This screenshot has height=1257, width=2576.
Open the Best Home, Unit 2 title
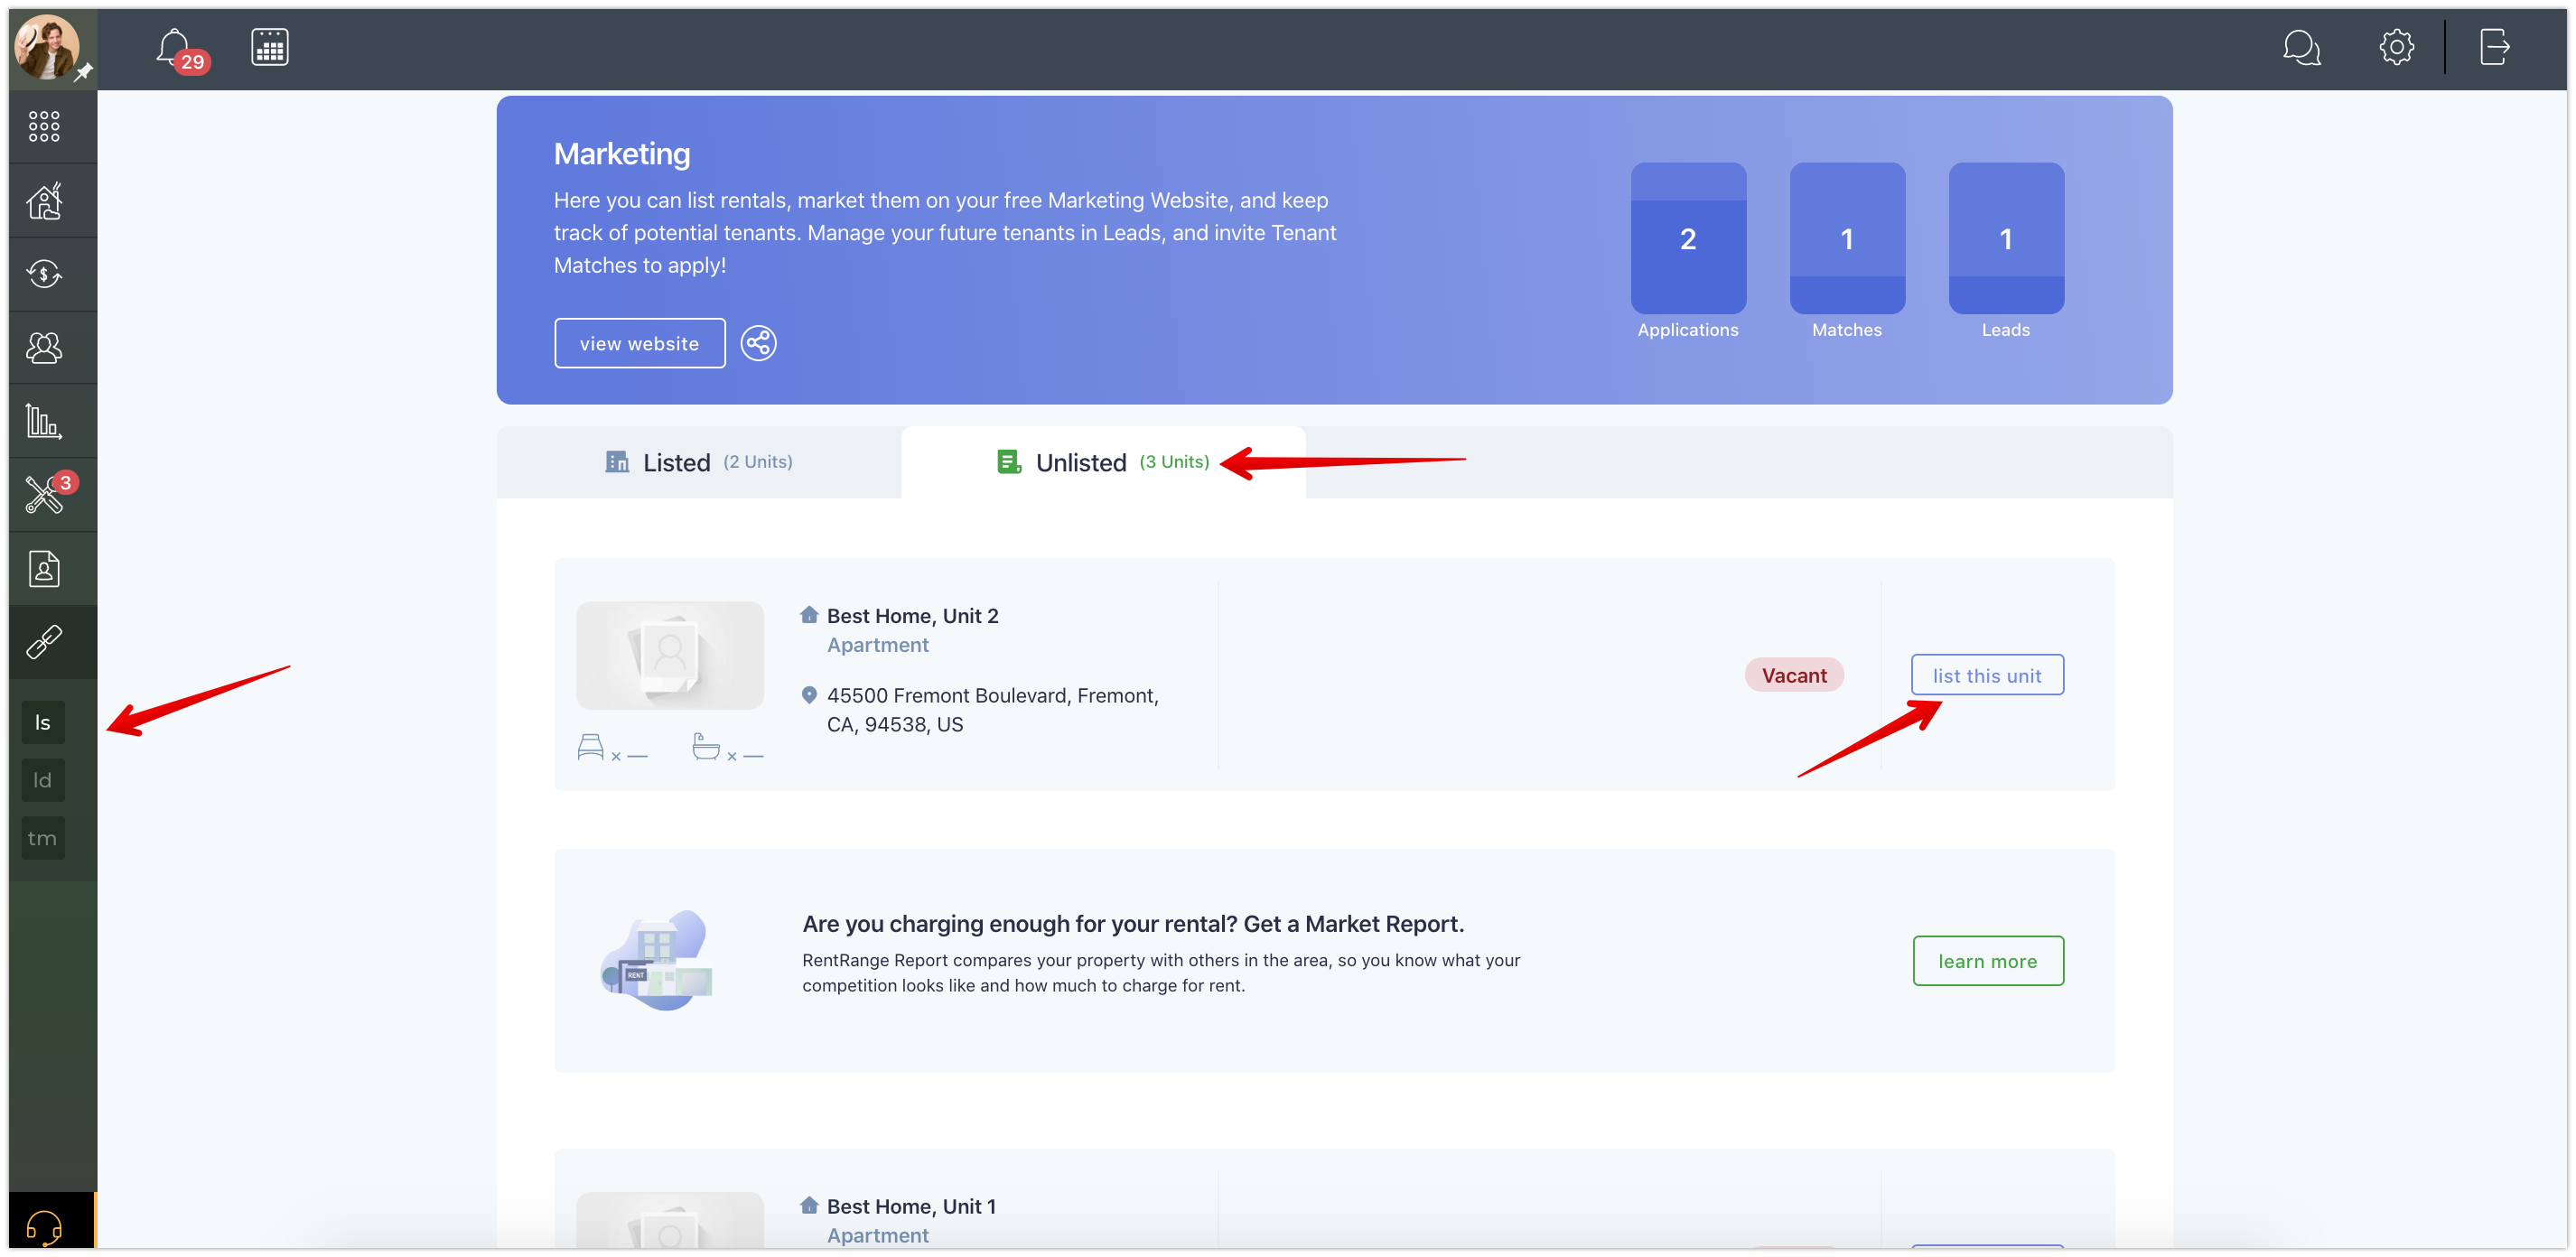[912, 616]
